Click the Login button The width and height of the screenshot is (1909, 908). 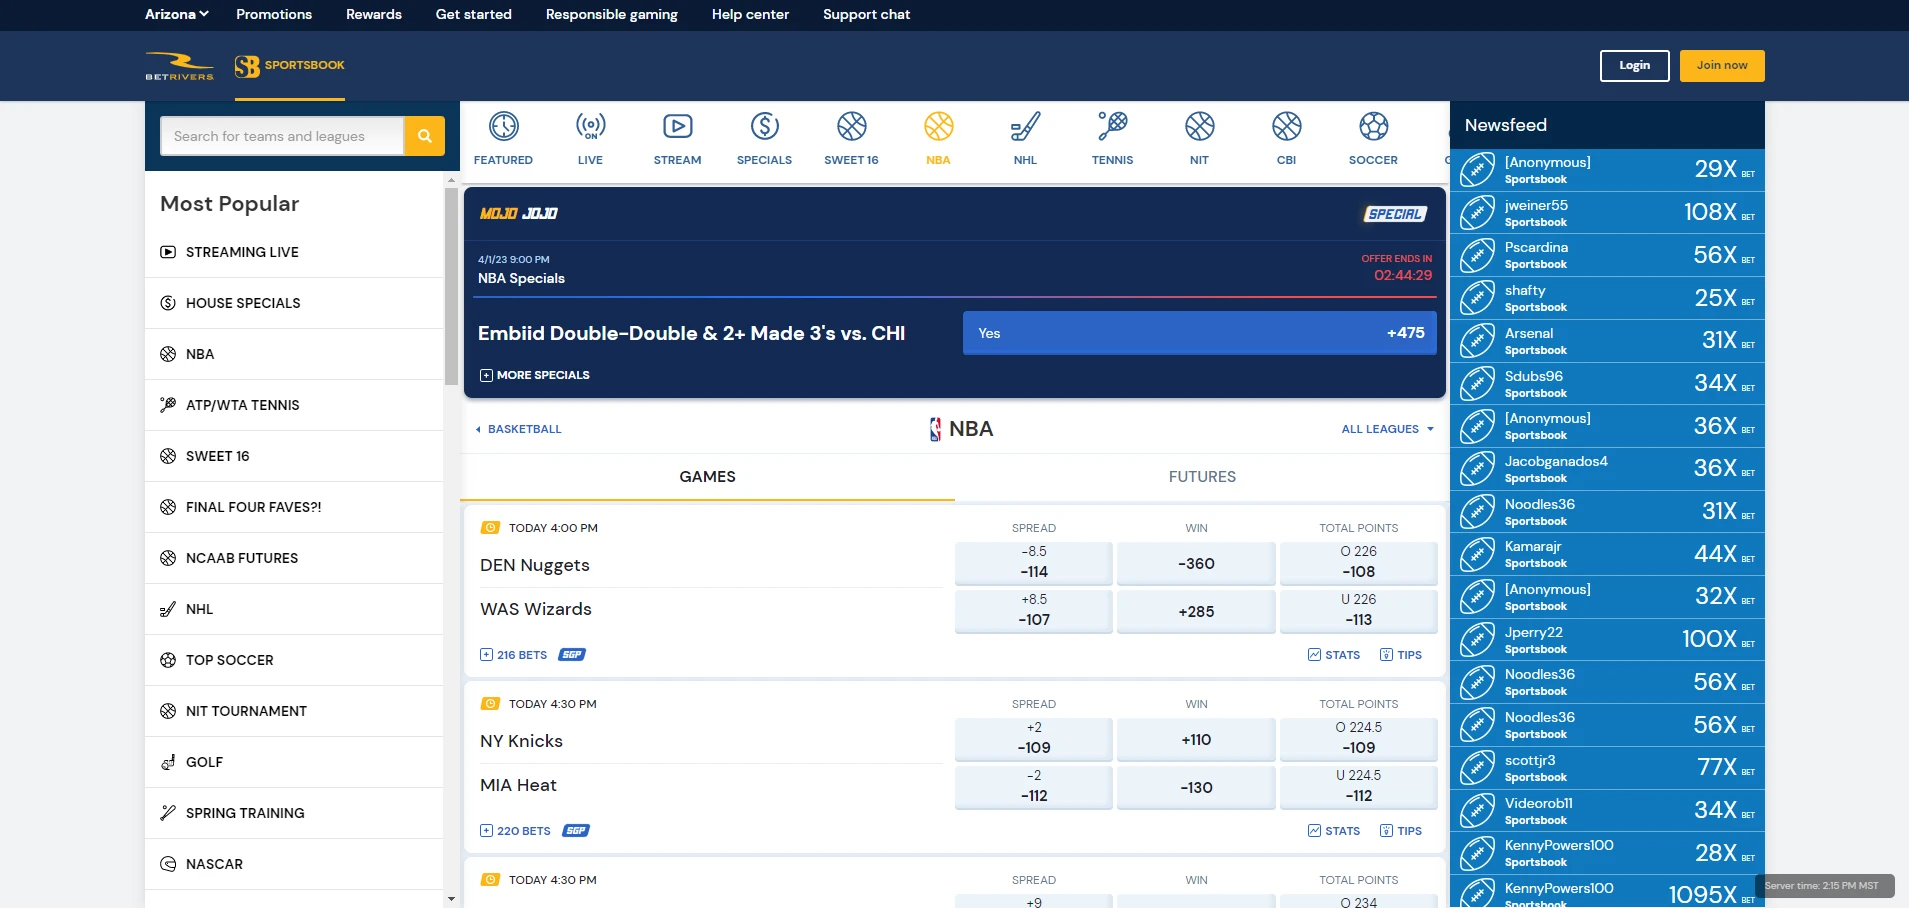pyautogui.click(x=1635, y=66)
